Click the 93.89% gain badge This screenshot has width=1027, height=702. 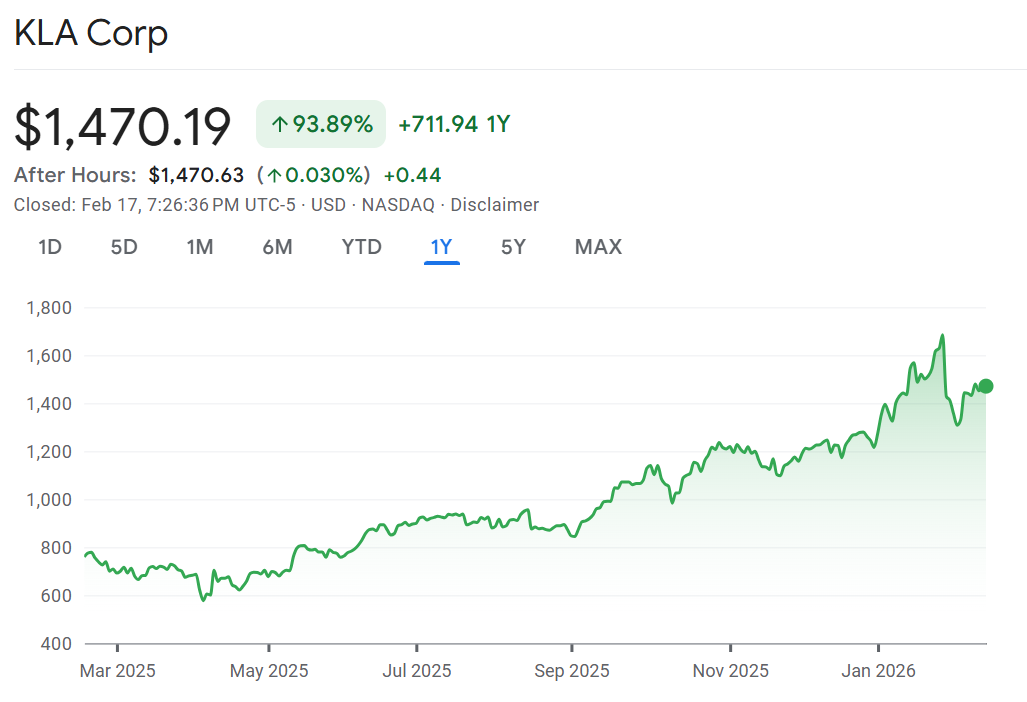click(321, 125)
